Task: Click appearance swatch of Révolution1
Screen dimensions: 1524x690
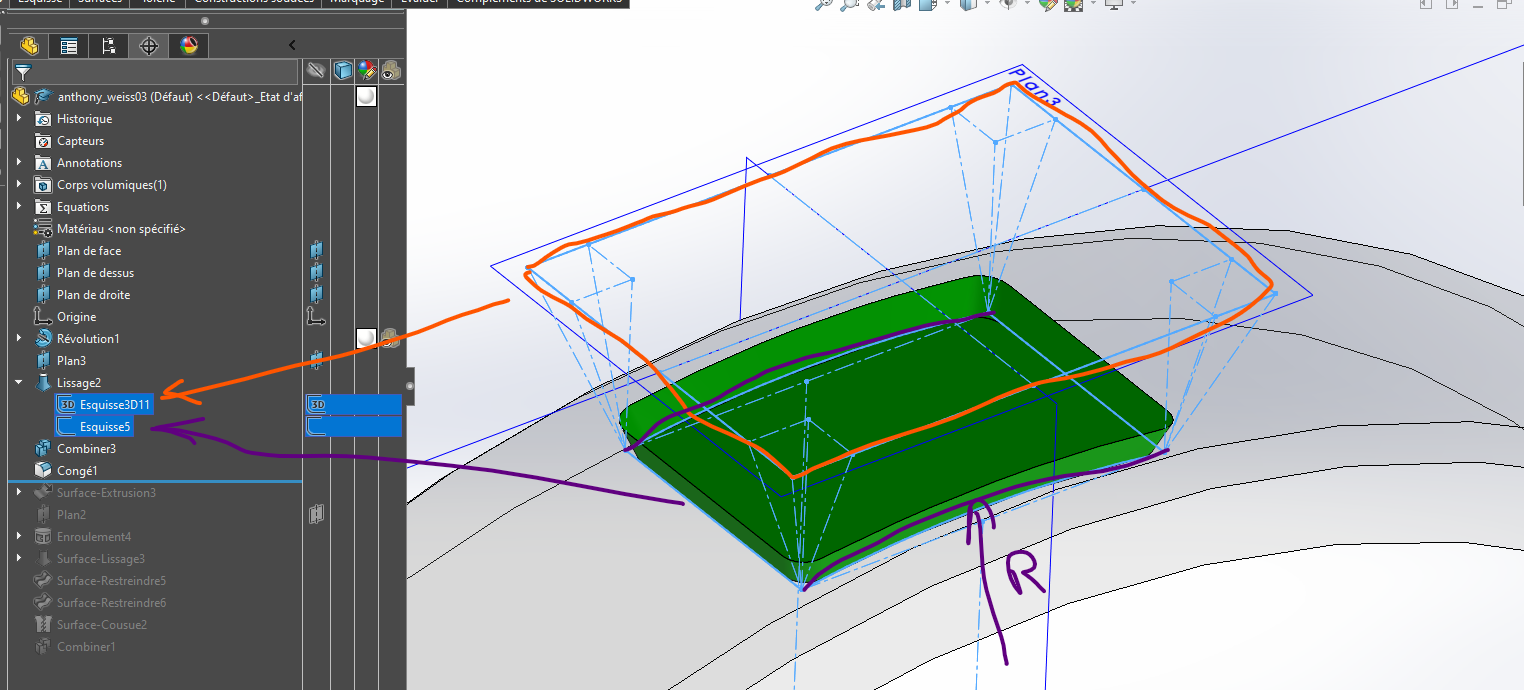Action: 367,339
